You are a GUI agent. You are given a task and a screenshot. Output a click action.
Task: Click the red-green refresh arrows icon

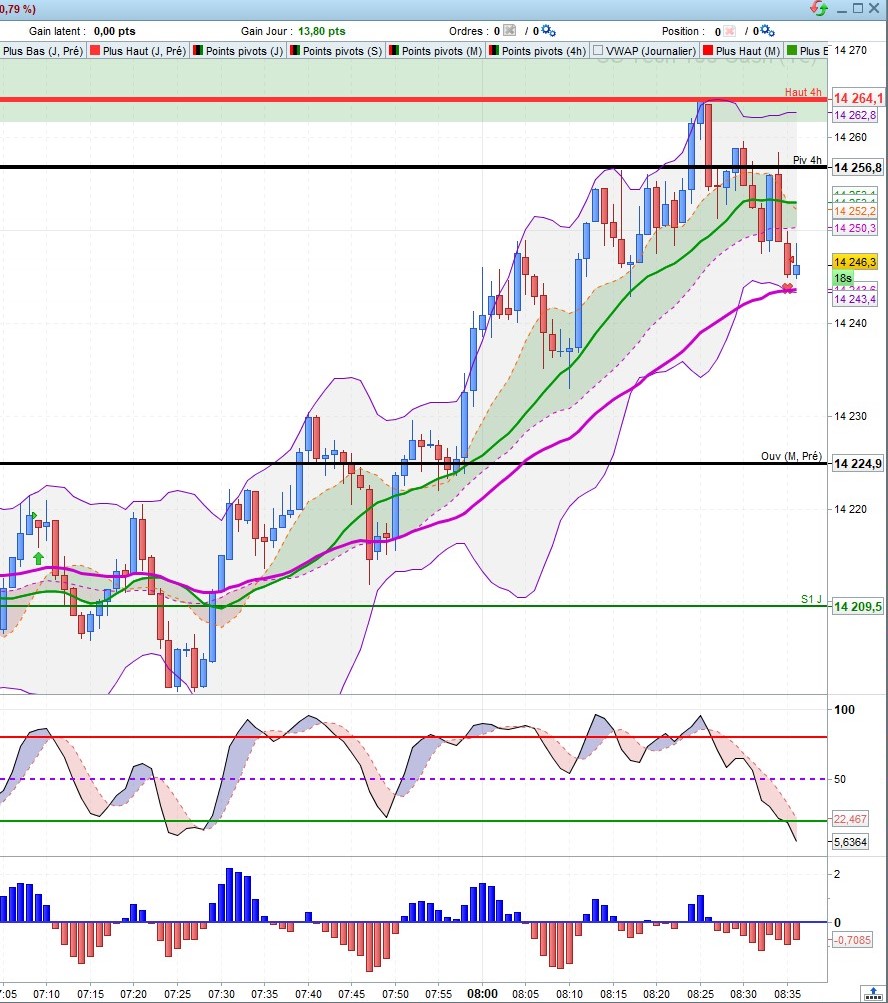(818, 8)
